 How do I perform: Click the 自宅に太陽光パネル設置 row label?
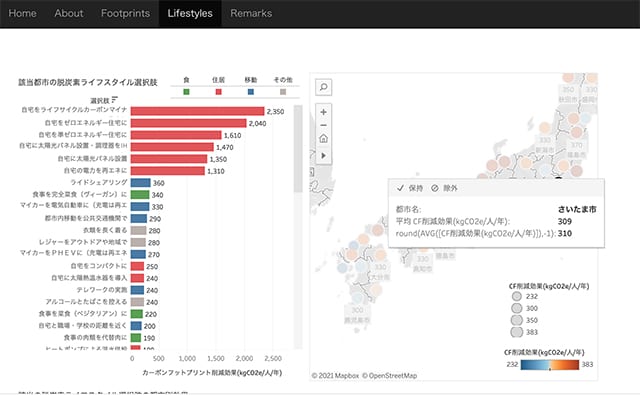pos(92,159)
